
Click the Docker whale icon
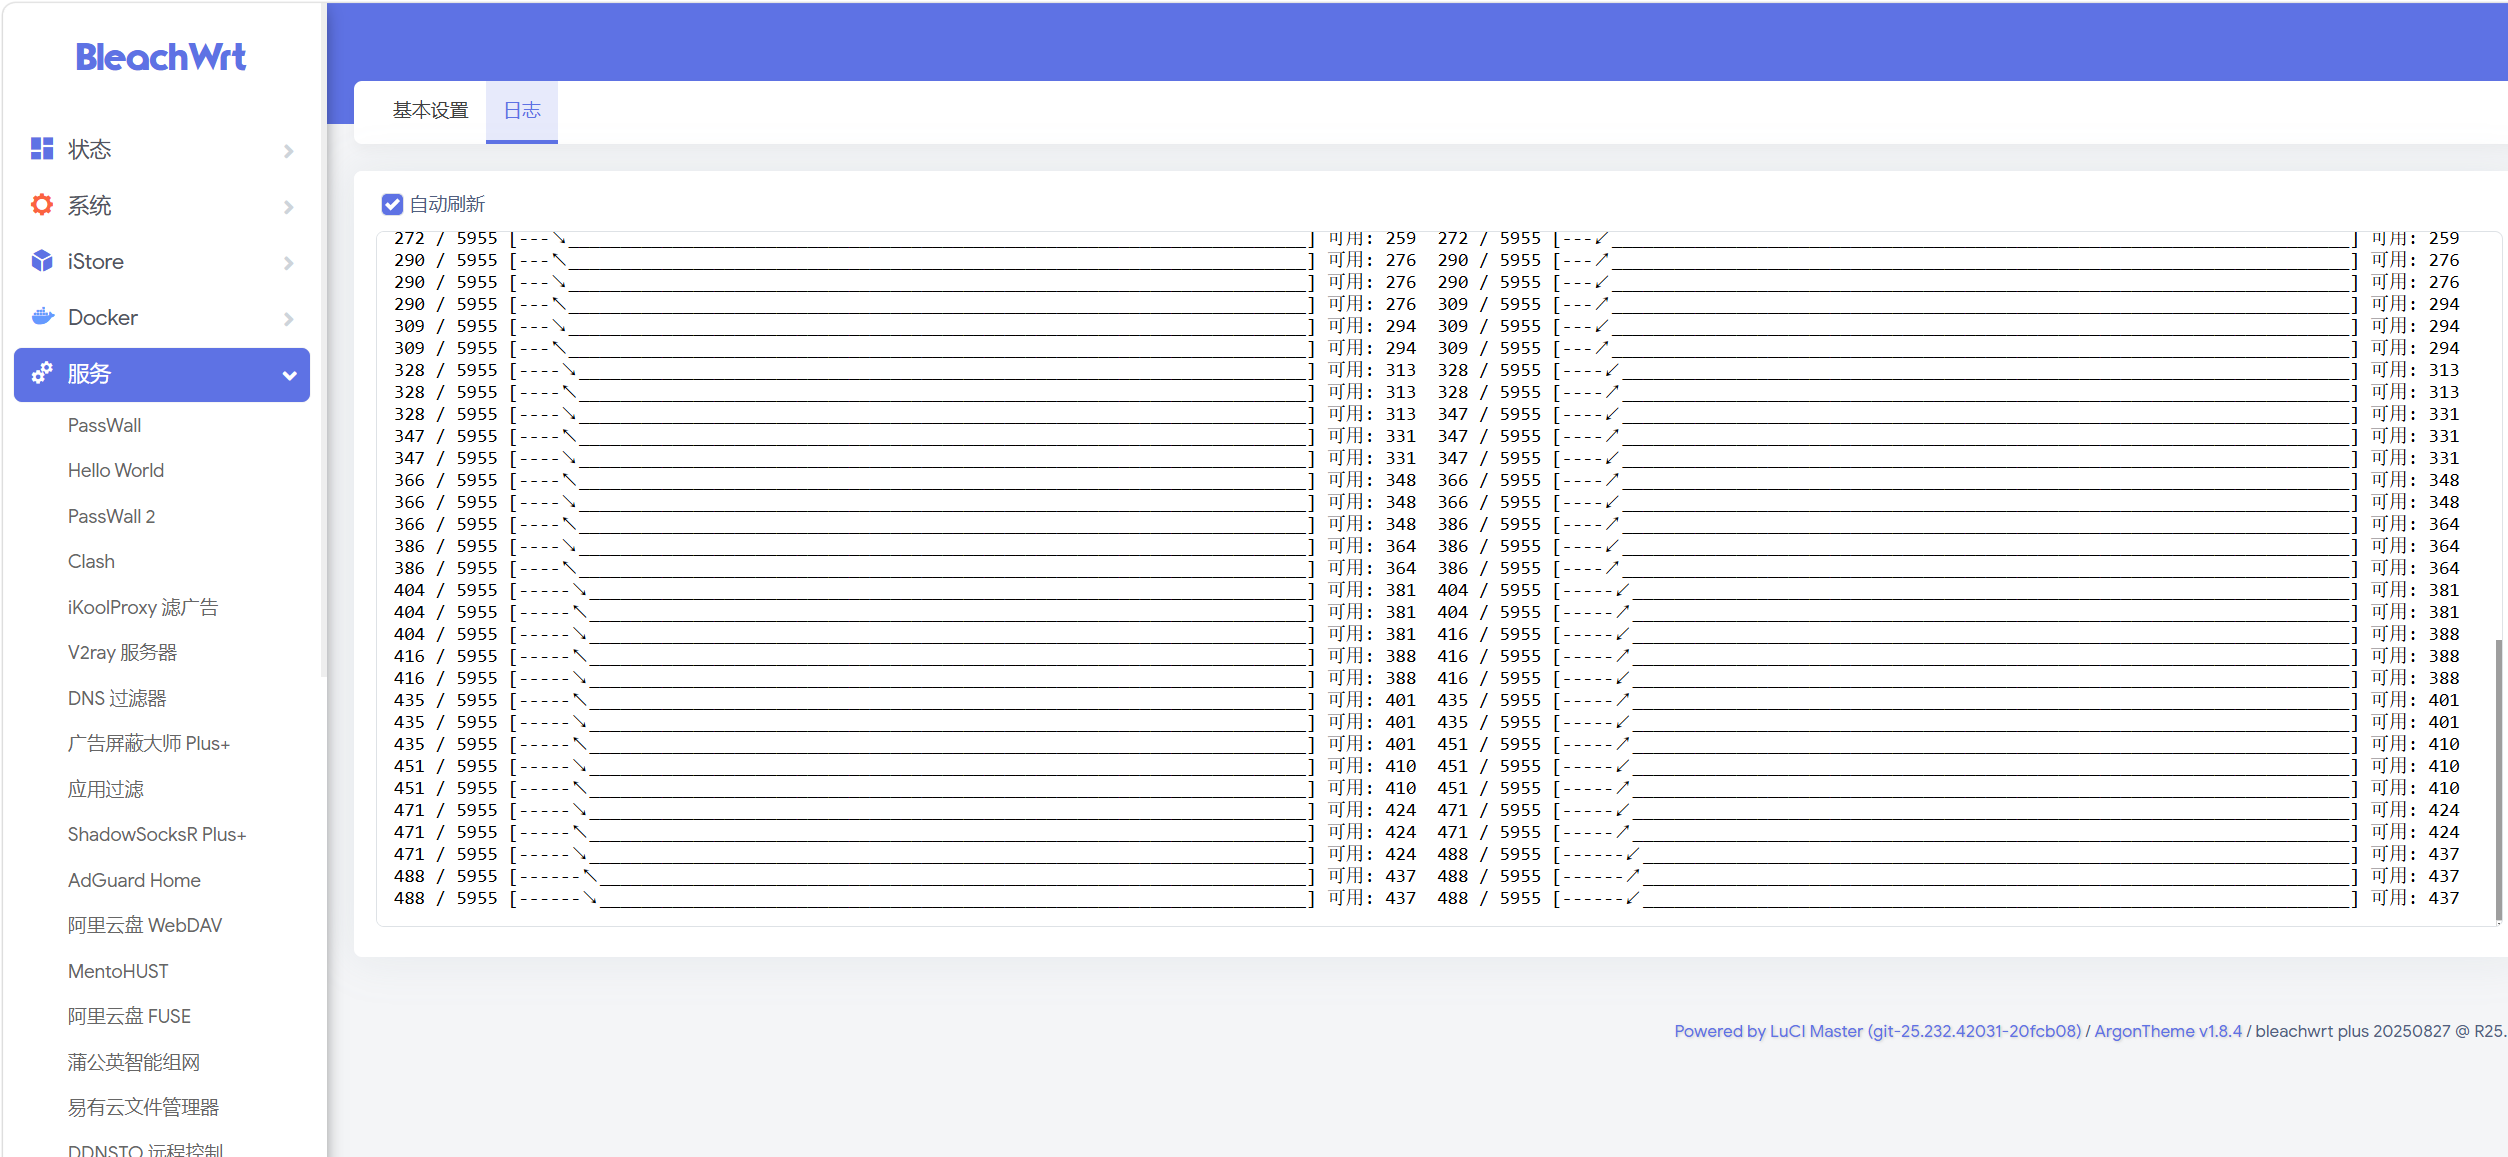click(42, 317)
